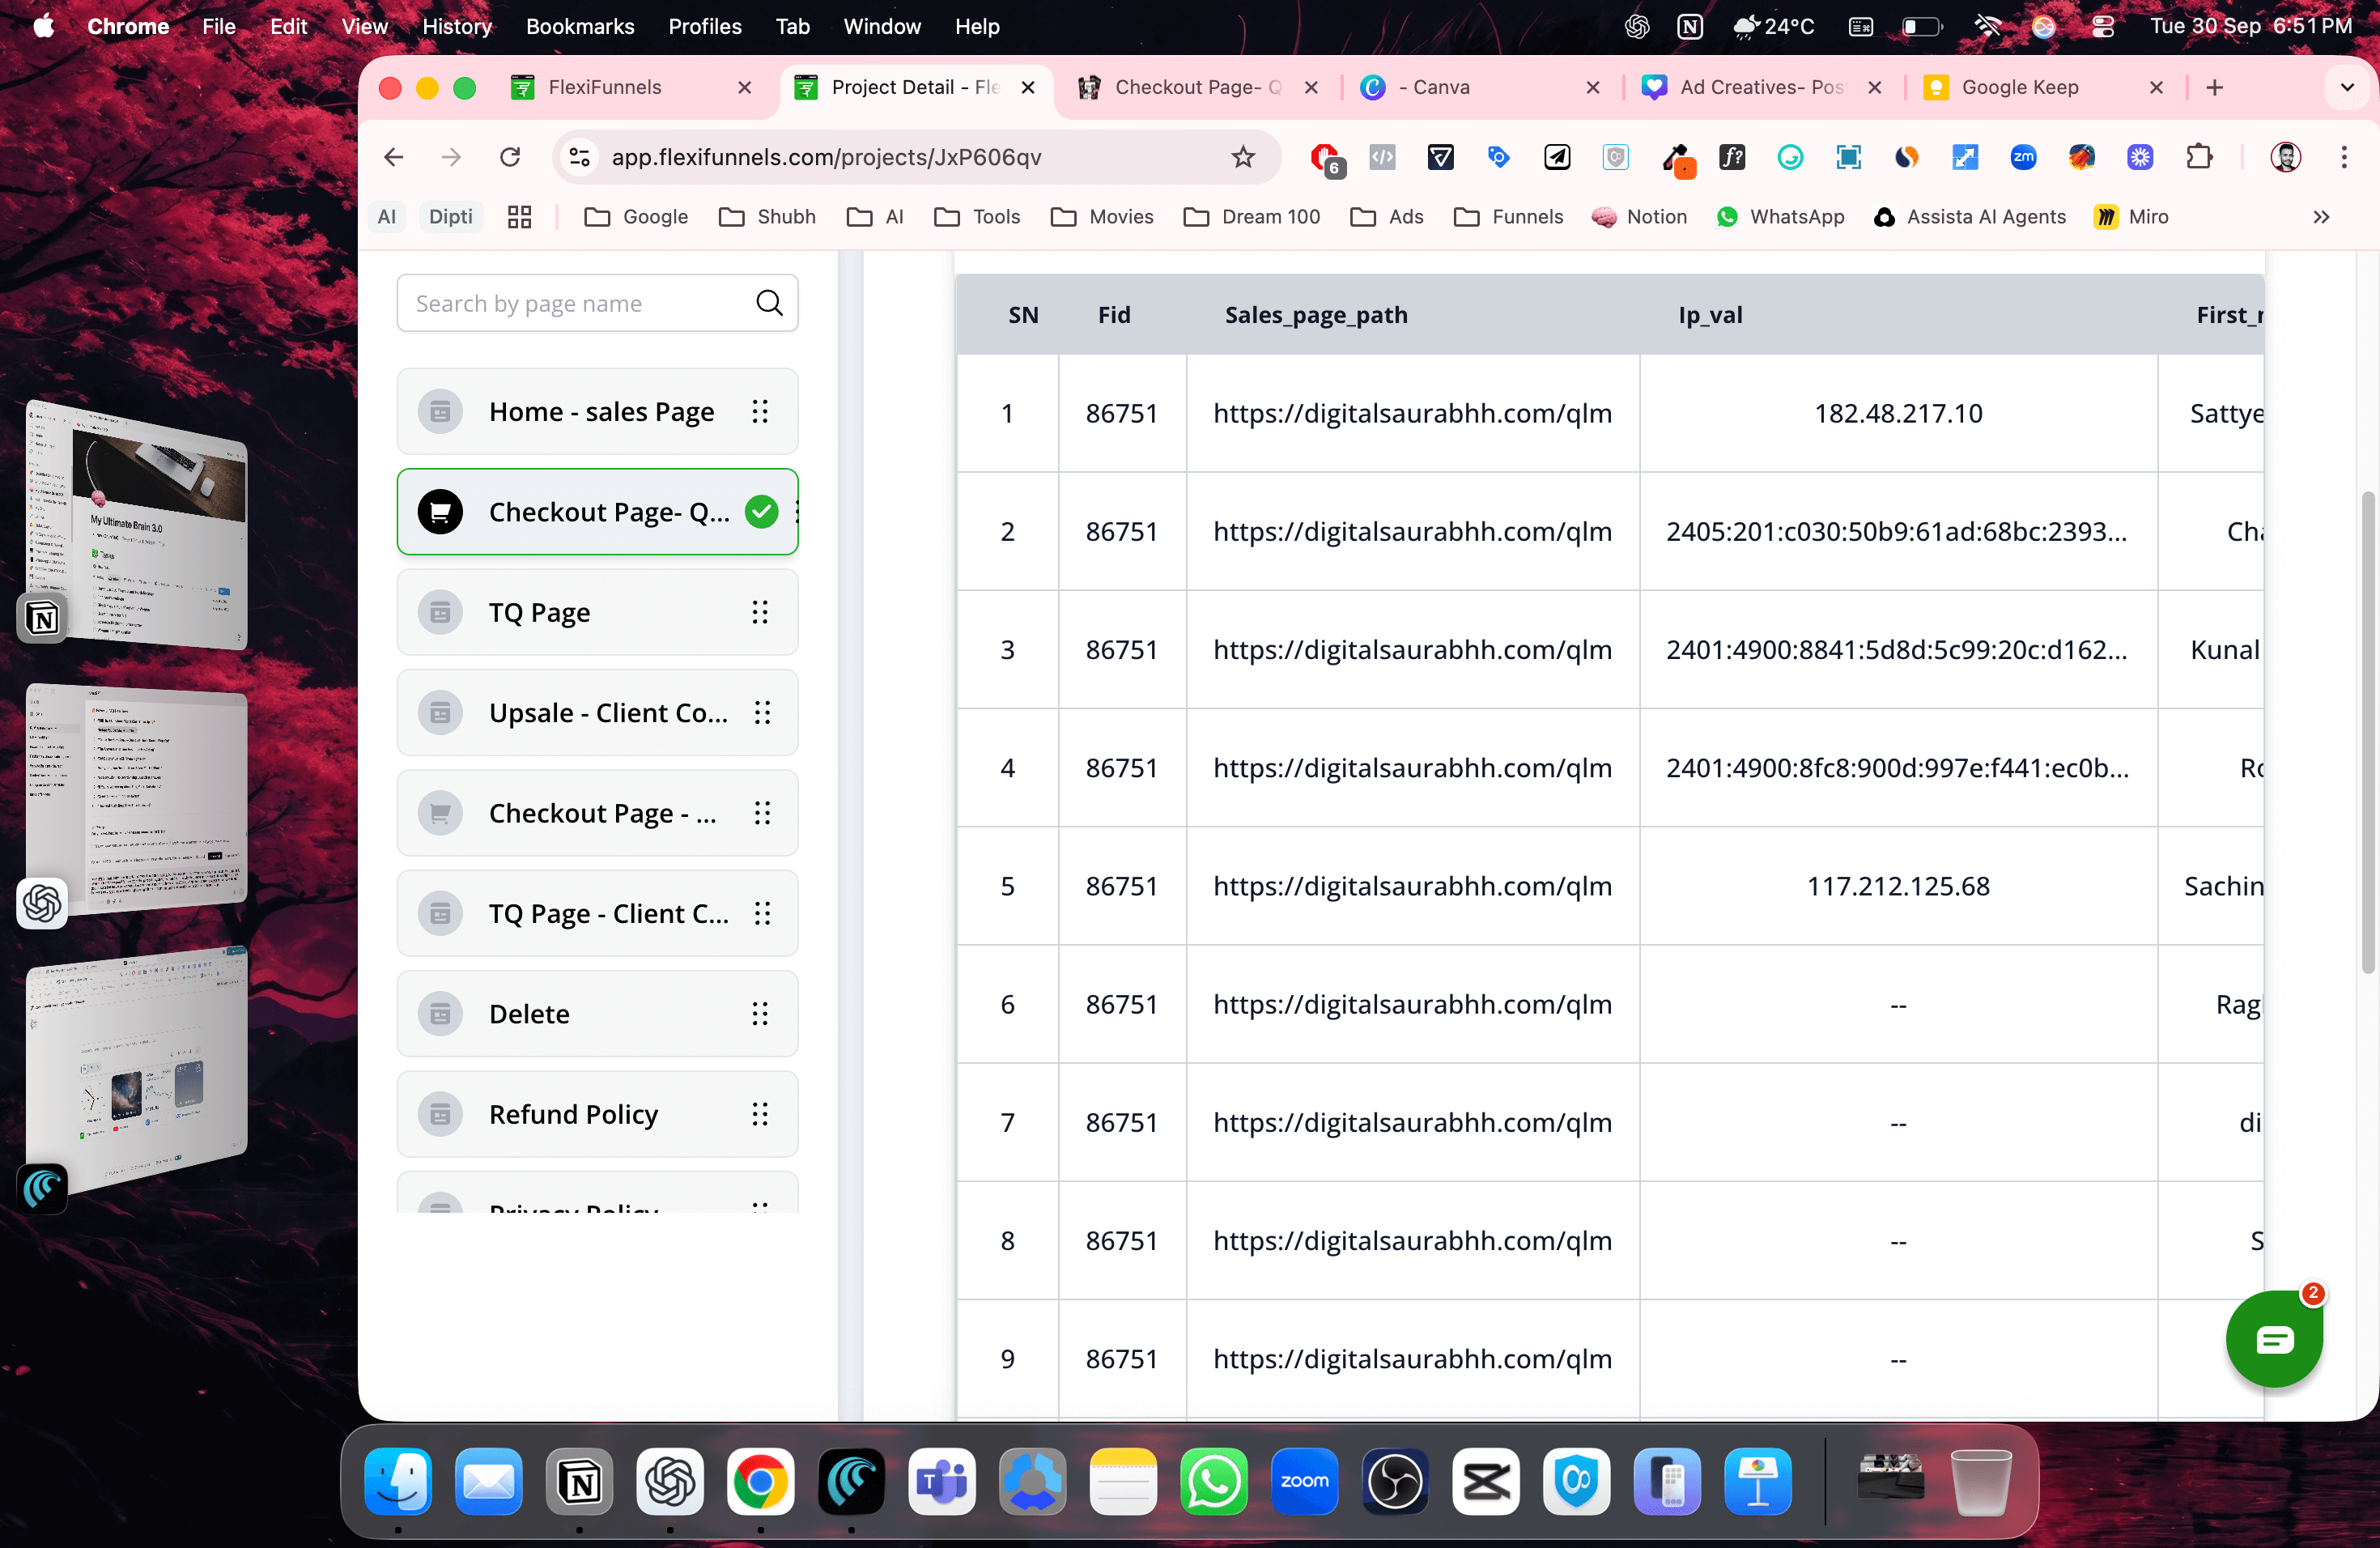
Task: Open the tab search dropdown arrow
Action: pos(2347,87)
